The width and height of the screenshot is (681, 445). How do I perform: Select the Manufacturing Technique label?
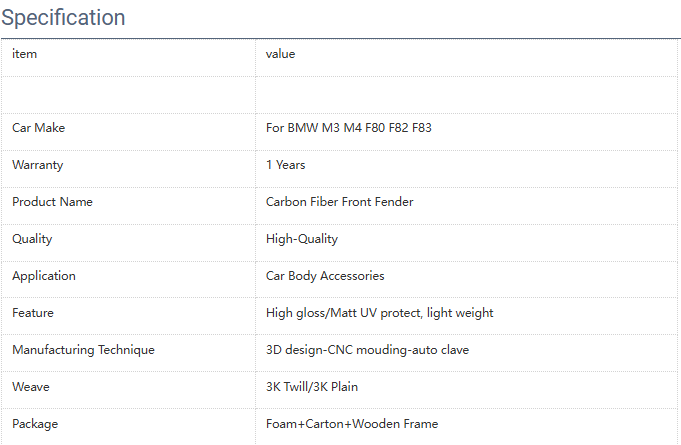coord(83,350)
